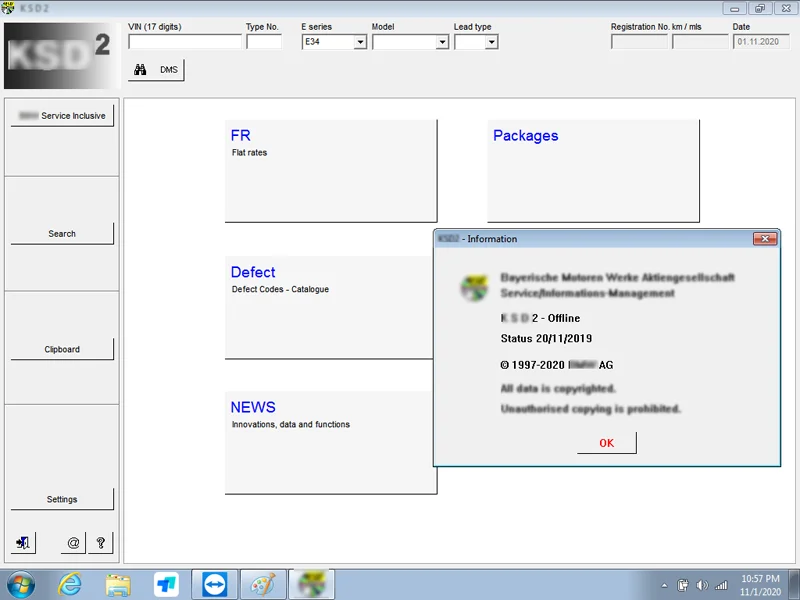This screenshot has height=600, width=800.
Task: Open the FR Flat rates tile
Action: coord(331,171)
